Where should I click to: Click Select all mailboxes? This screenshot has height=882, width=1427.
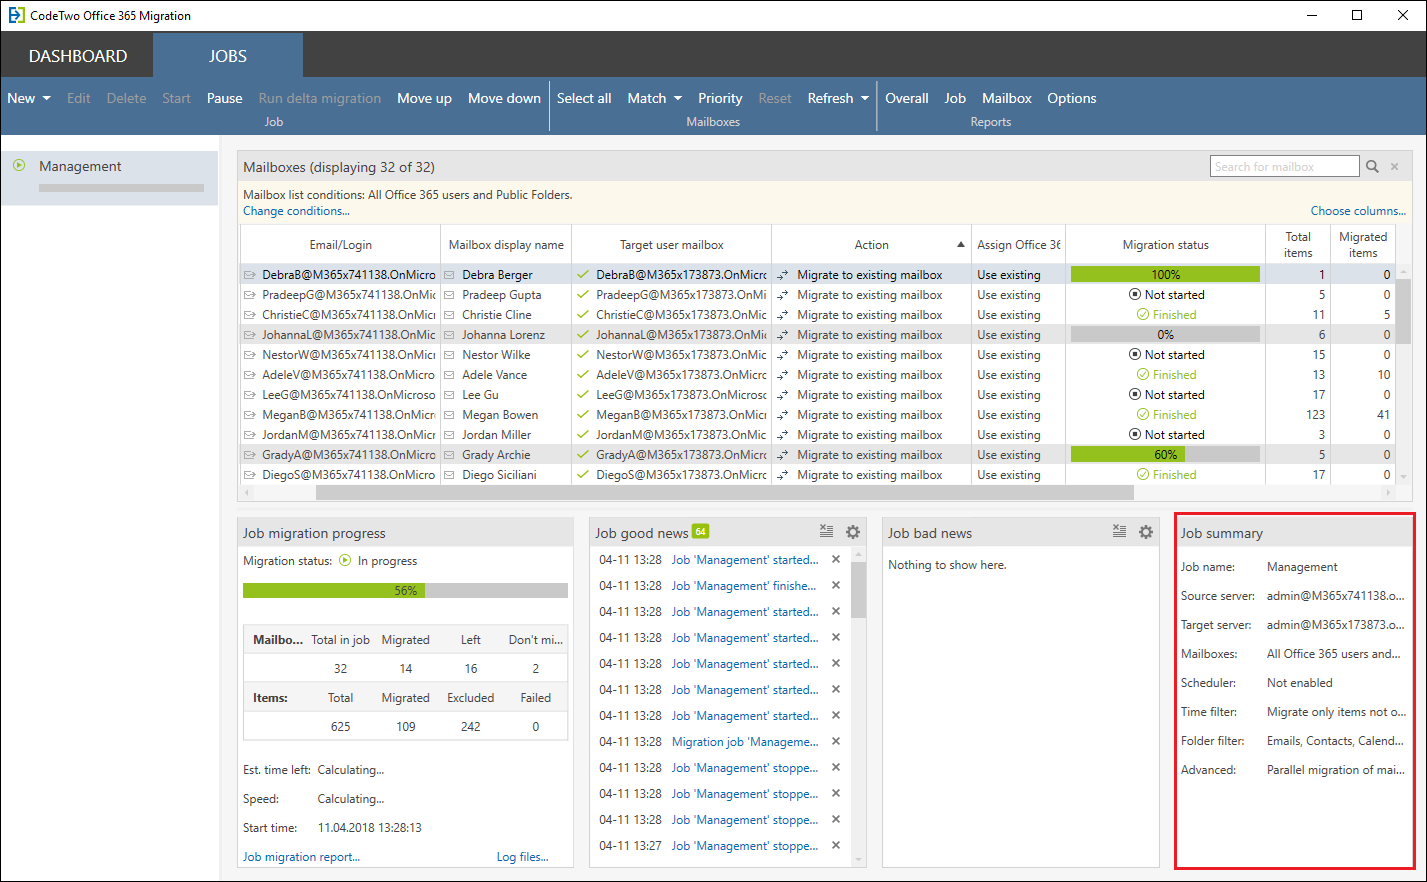pos(584,98)
